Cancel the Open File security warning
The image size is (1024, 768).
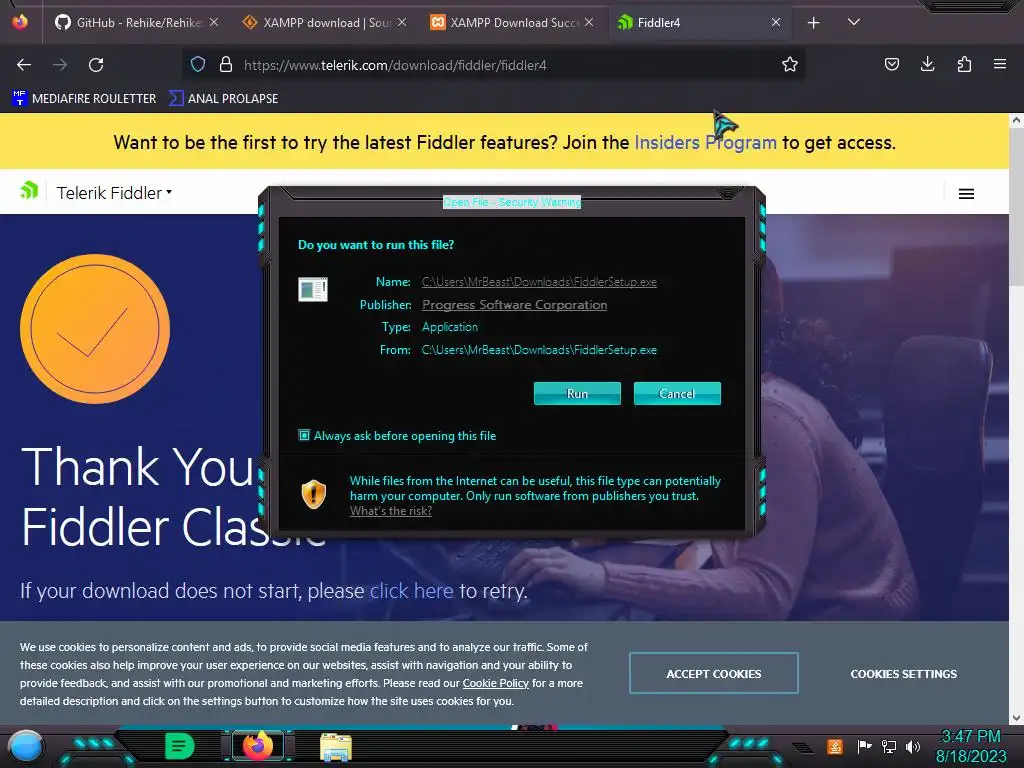pos(677,394)
